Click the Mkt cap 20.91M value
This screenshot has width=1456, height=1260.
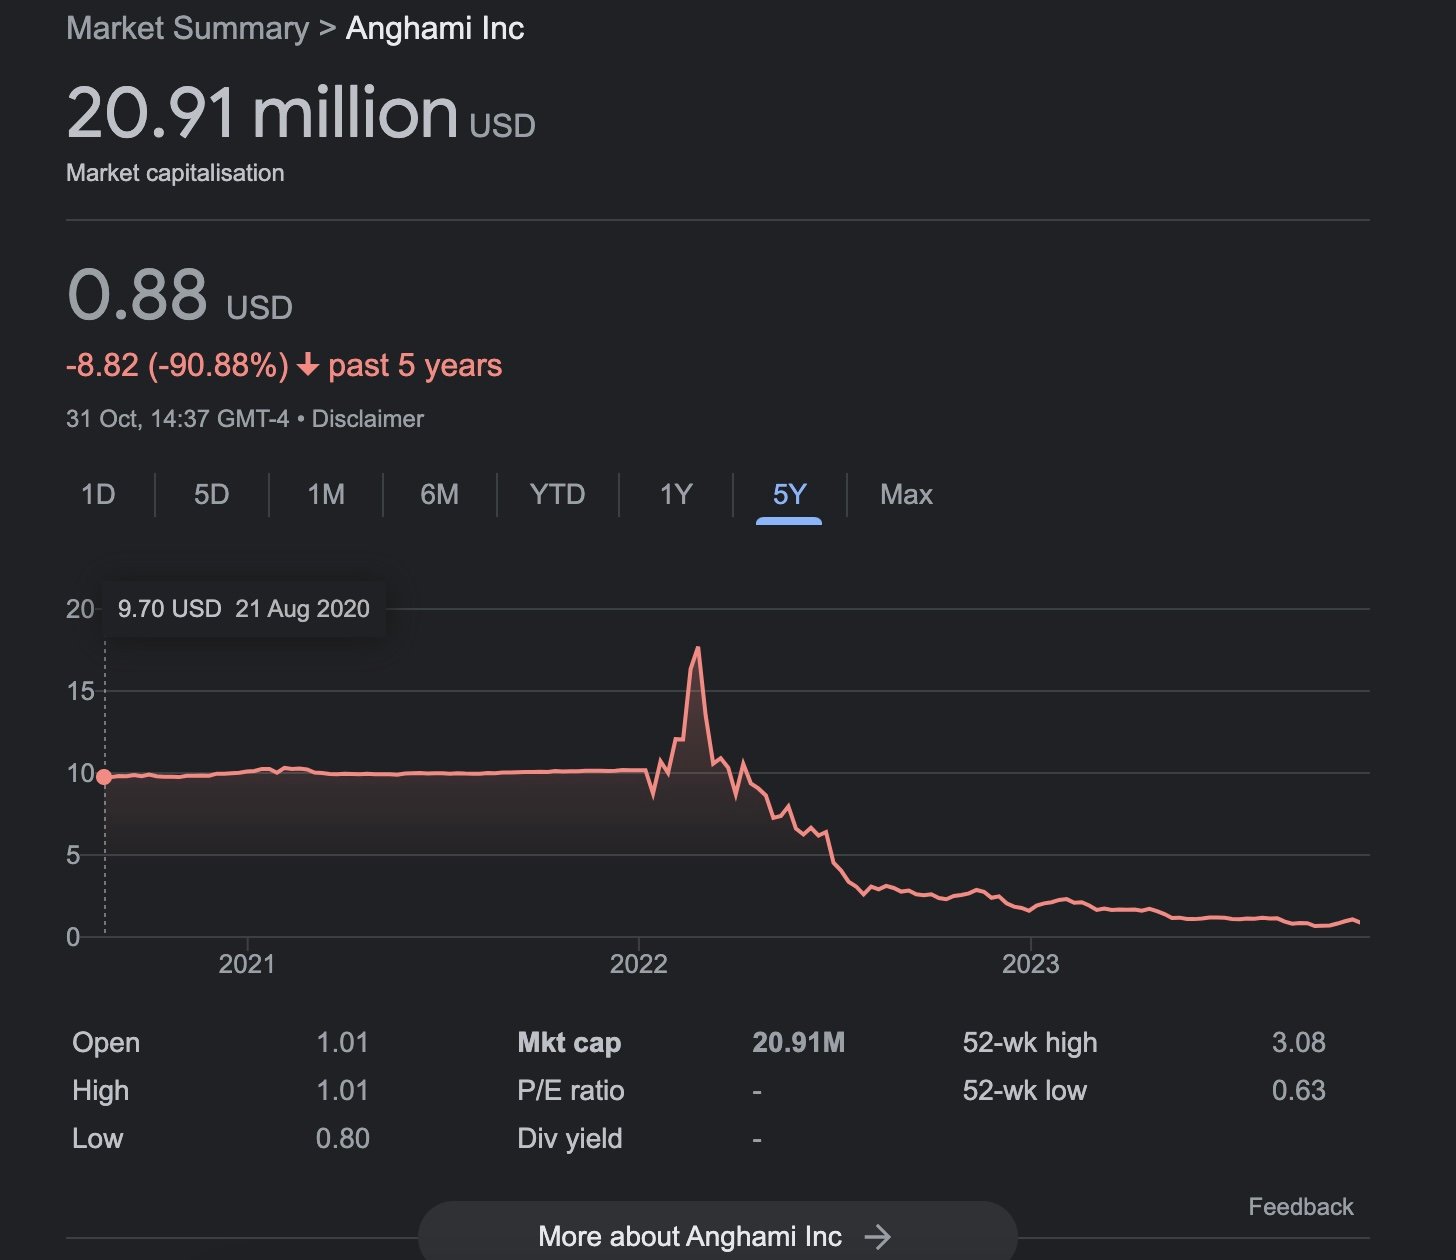pyautogui.click(x=798, y=1043)
